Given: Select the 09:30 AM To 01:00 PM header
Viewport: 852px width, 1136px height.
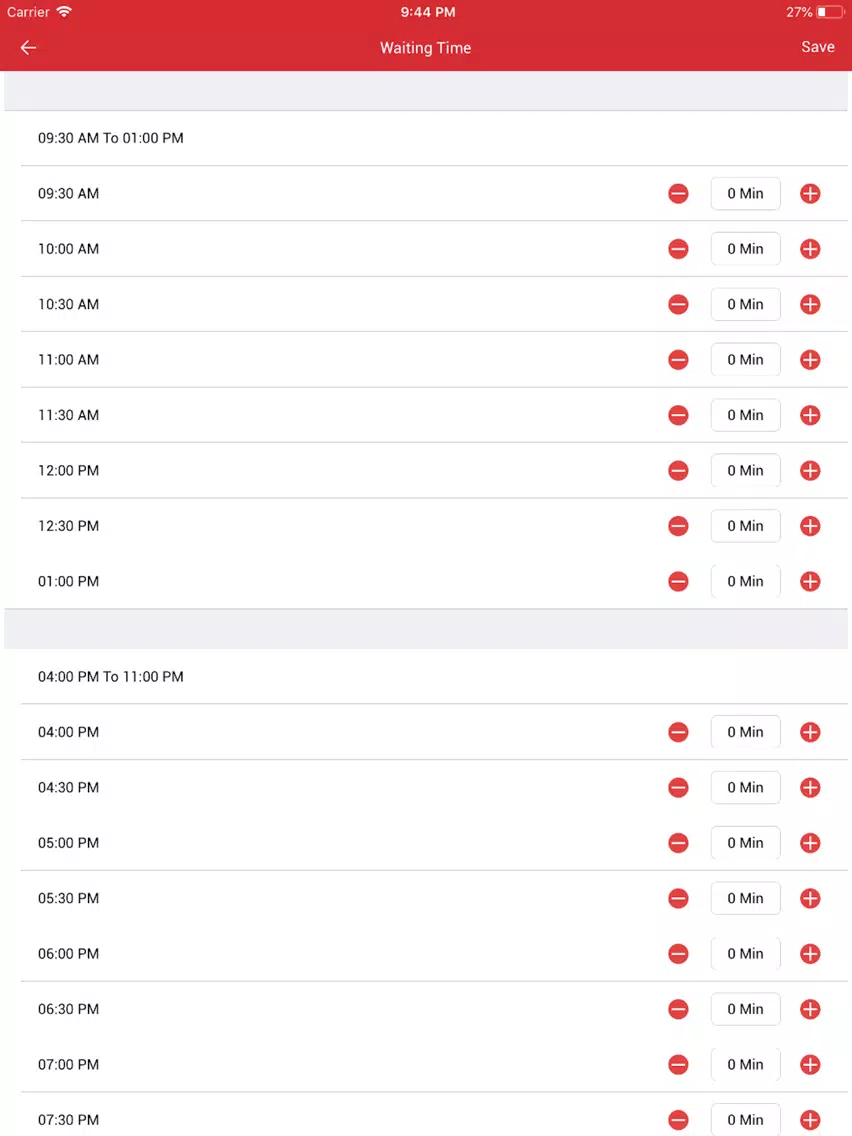Looking at the screenshot, I should point(111,138).
